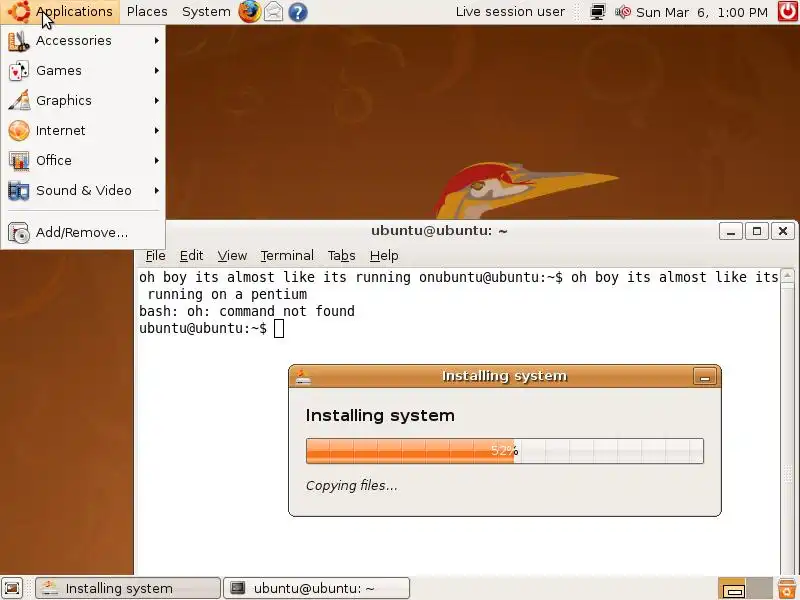Minimize the terminal window
The image size is (800, 600).
(x=731, y=231)
